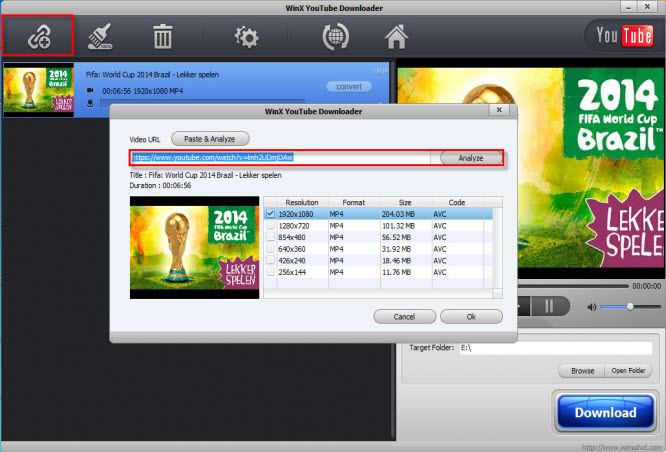The width and height of the screenshot is (666, 452).
Task: Click the convert button on the download item
Action: 349,87
